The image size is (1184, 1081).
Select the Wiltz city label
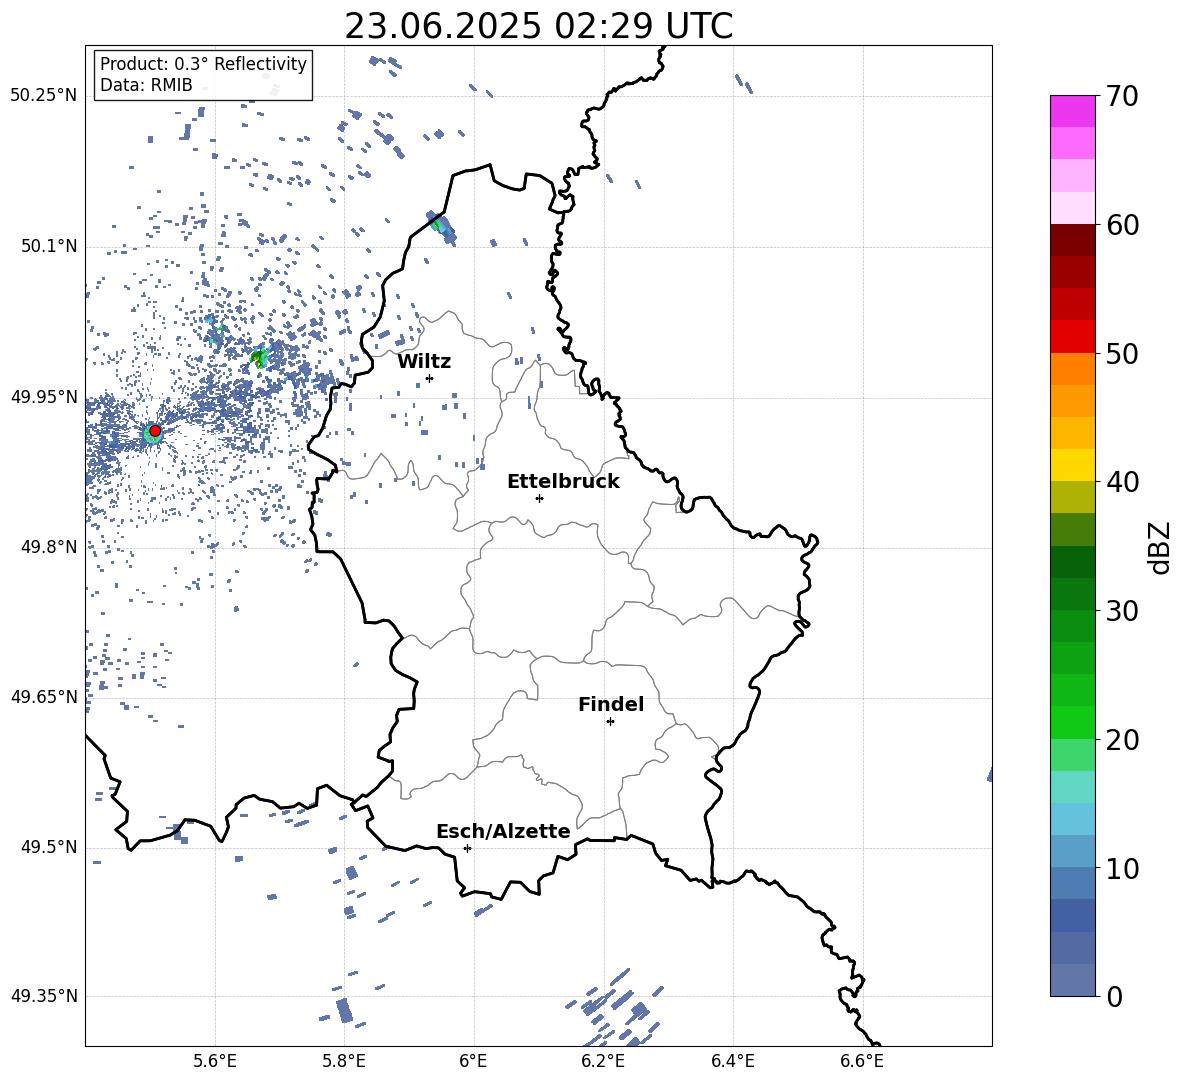424,362
